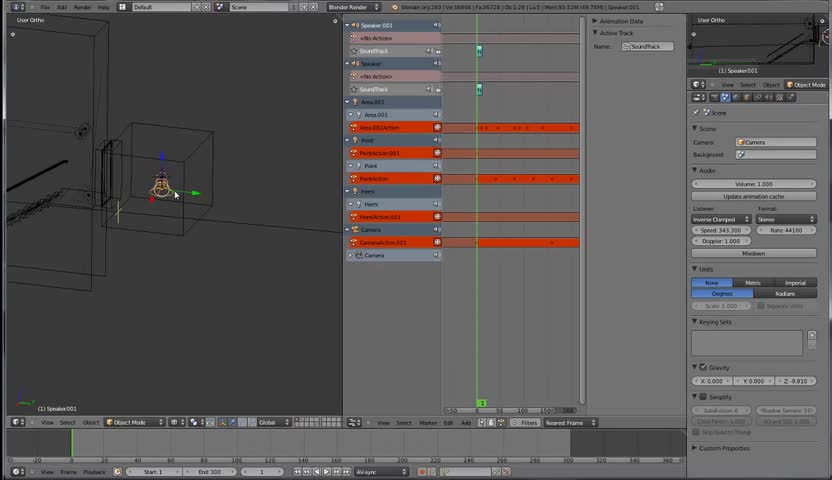832x480 pixels.
Task: Select Radians rotation units
Action: coord(785,293)
